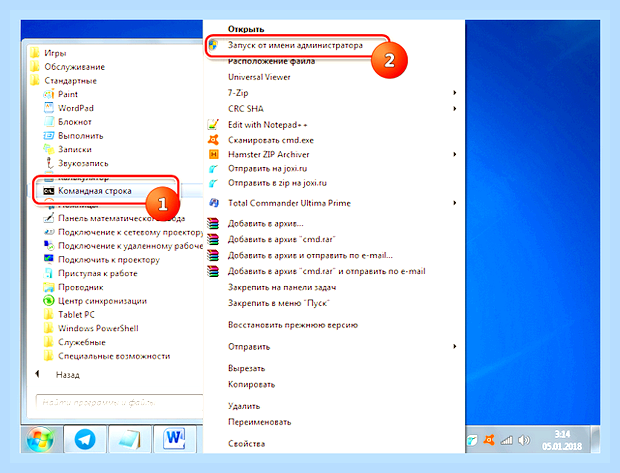Open Свойства in context menu
The image size is (620, 473).
coord(246,444)
